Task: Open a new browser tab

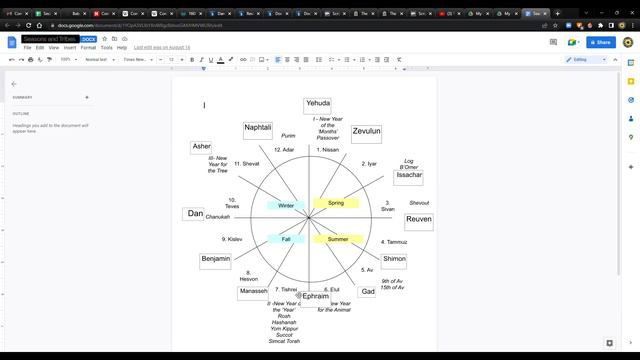Action: pos(558,13)
